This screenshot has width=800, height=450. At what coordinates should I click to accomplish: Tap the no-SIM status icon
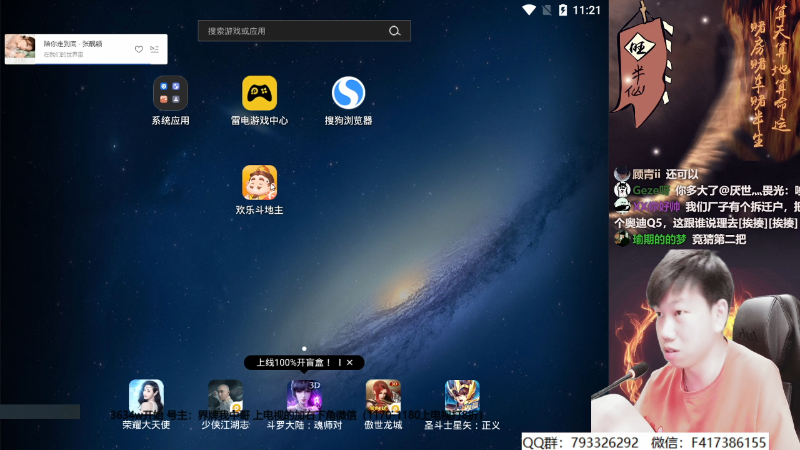(546, 10)
